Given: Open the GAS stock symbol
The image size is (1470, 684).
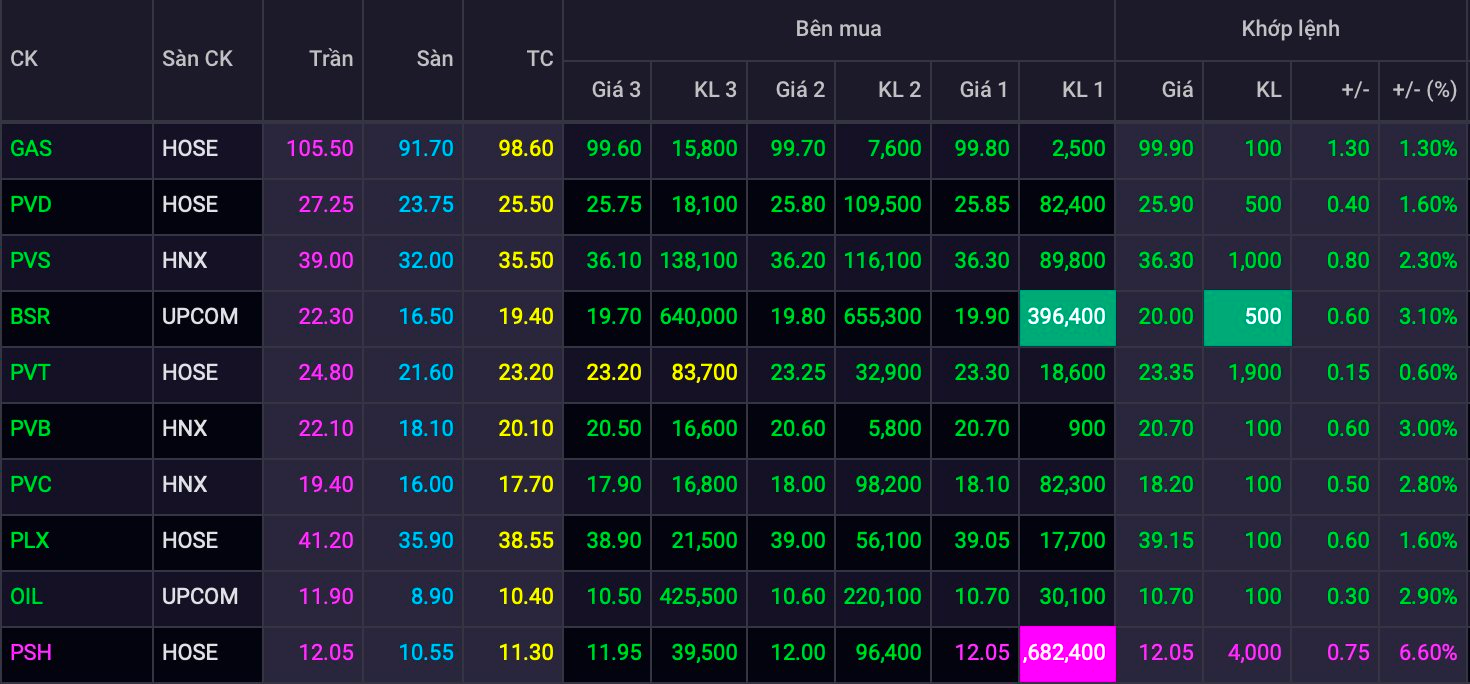Looking at the screenshot, I should click(x=31, y=148).
